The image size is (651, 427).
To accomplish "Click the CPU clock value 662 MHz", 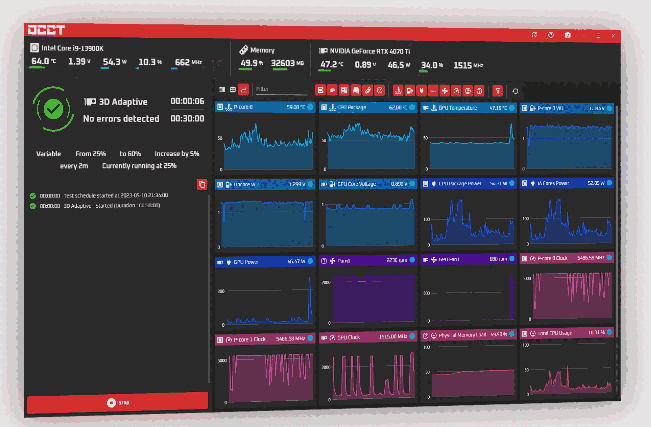I will pos(188,62).
